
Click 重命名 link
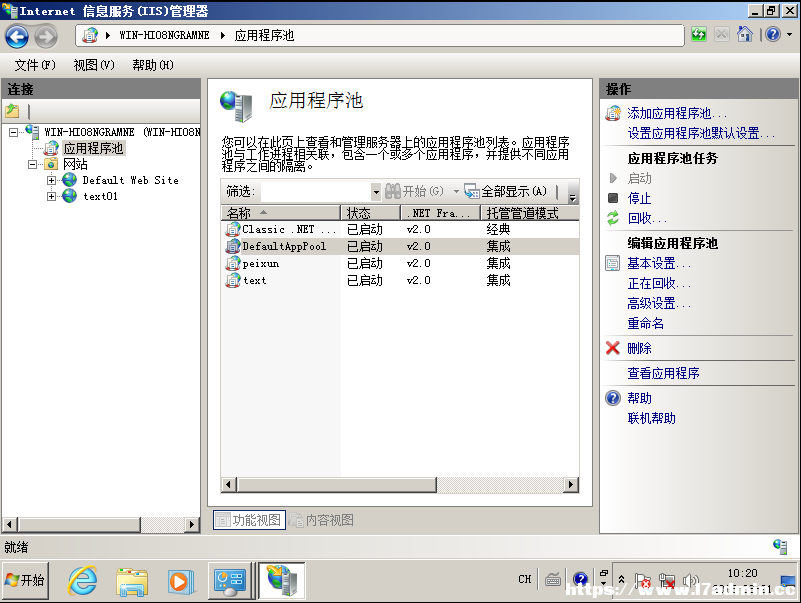point(646,323)
